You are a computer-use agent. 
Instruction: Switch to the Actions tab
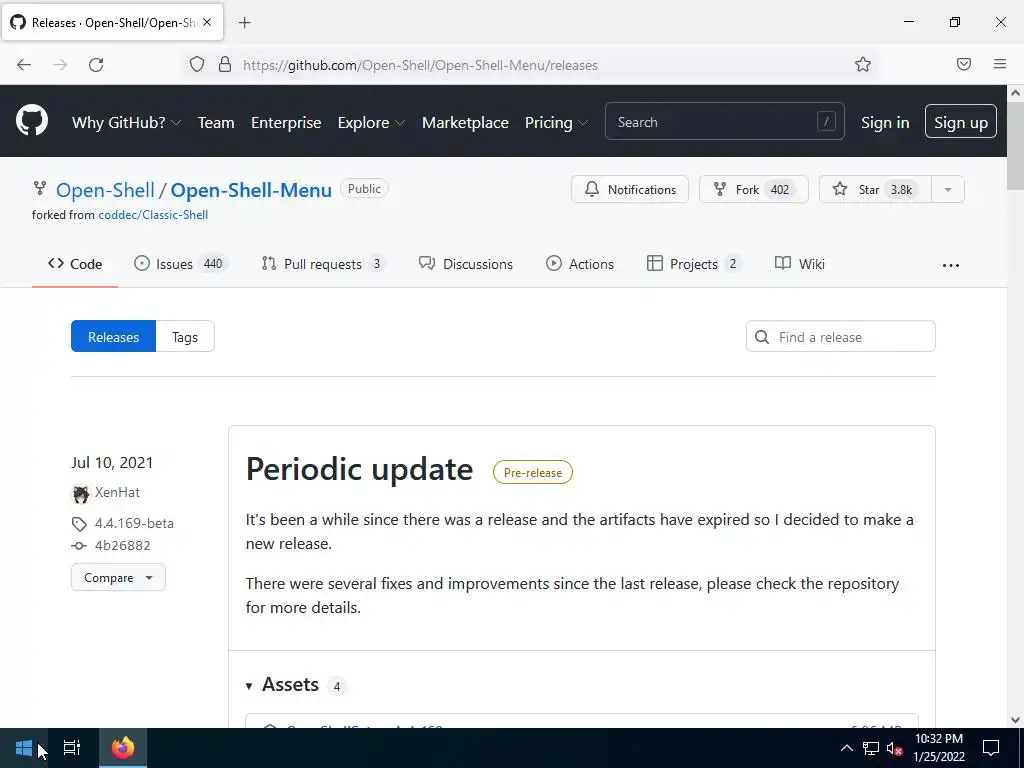[x=580, y=264]
